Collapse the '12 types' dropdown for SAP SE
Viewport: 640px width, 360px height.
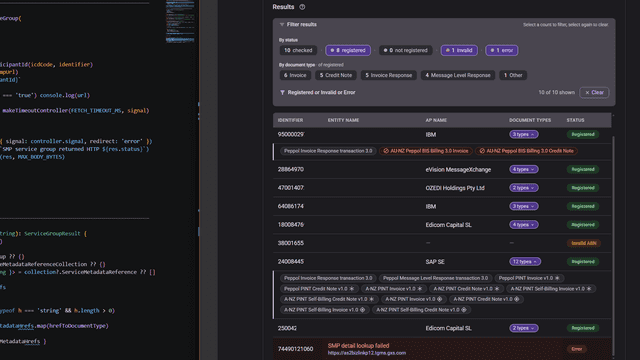click(x=524, y=261)
